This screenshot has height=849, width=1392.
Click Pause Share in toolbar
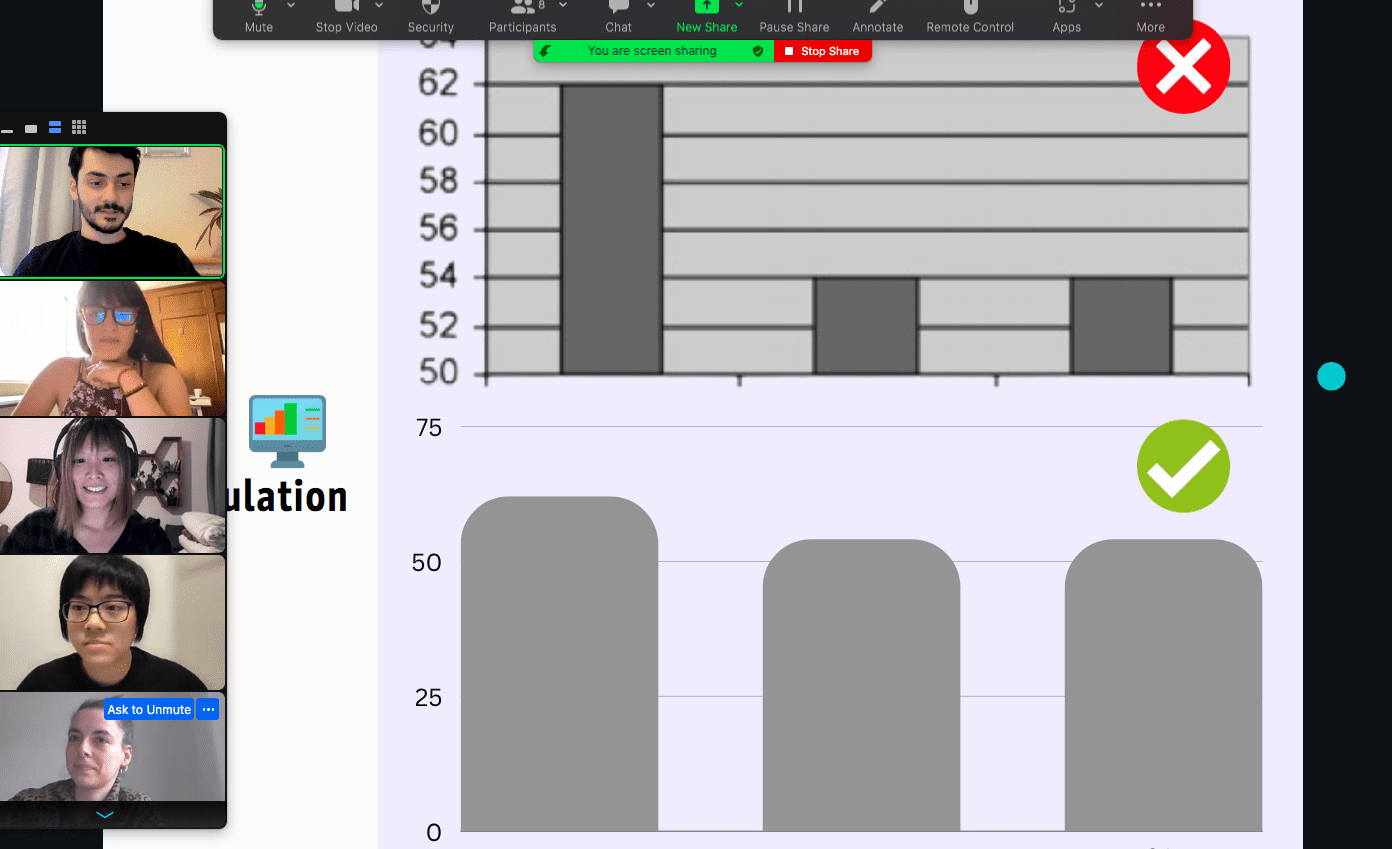pos(794,16)
